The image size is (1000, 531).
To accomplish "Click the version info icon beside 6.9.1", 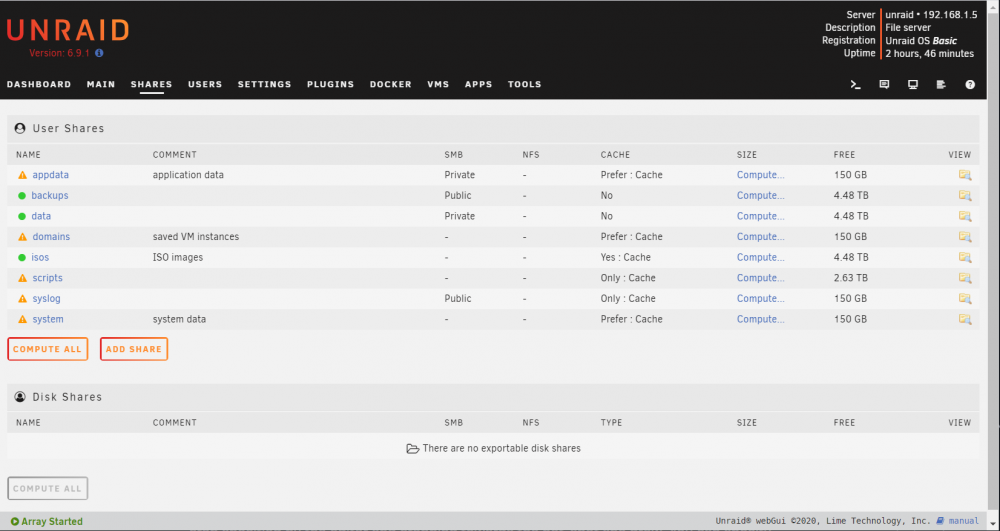I will tap(99, 54).
